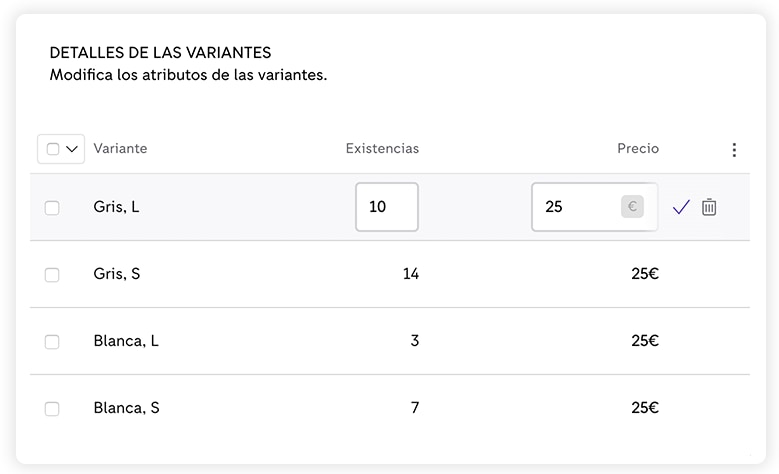Toggle the select-all checkbox in the header
779x474 pixels.
[53, 149]
